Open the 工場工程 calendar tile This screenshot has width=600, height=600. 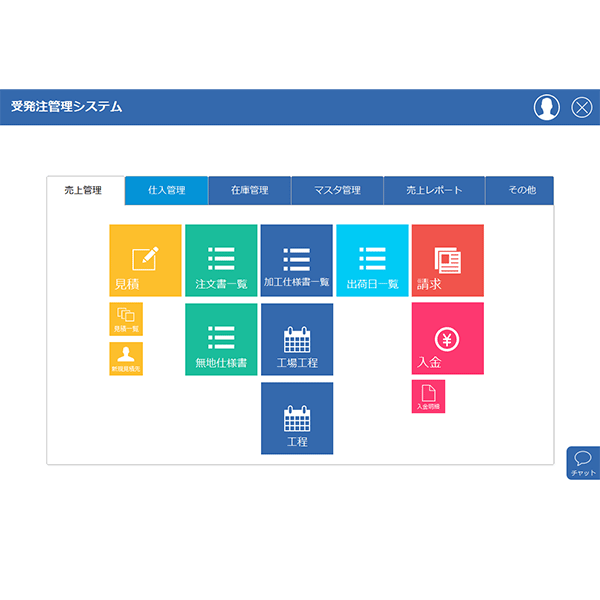tap(297, 339)
